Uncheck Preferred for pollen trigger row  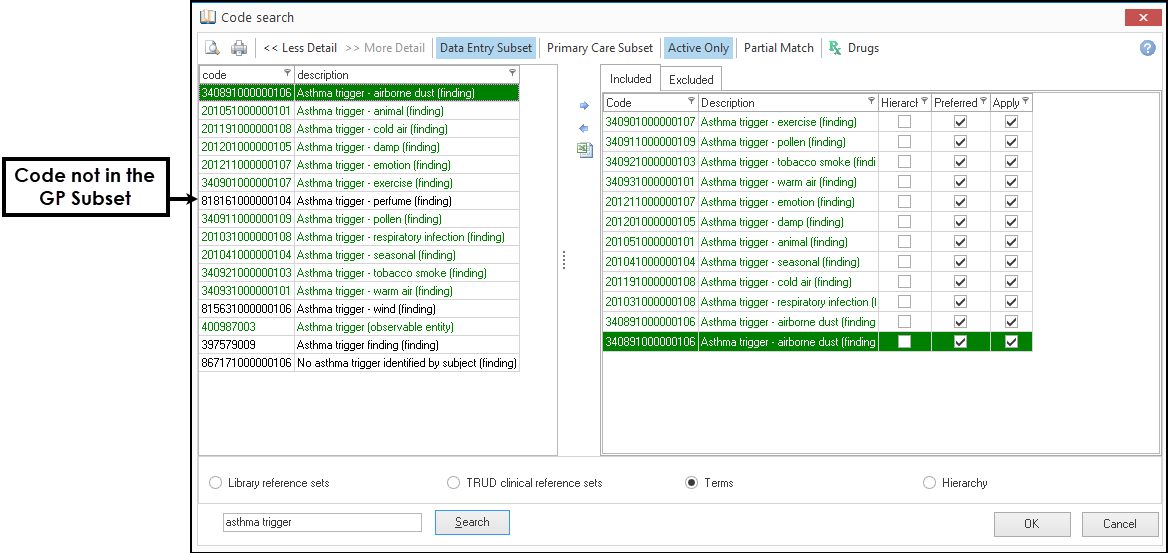coord(960,142)
